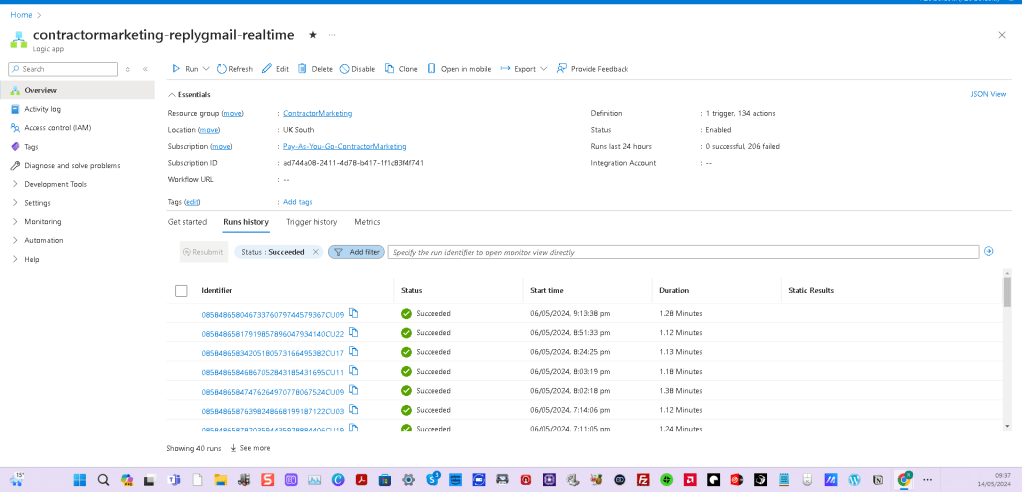Open JSON View link

[x=988, y=94]
